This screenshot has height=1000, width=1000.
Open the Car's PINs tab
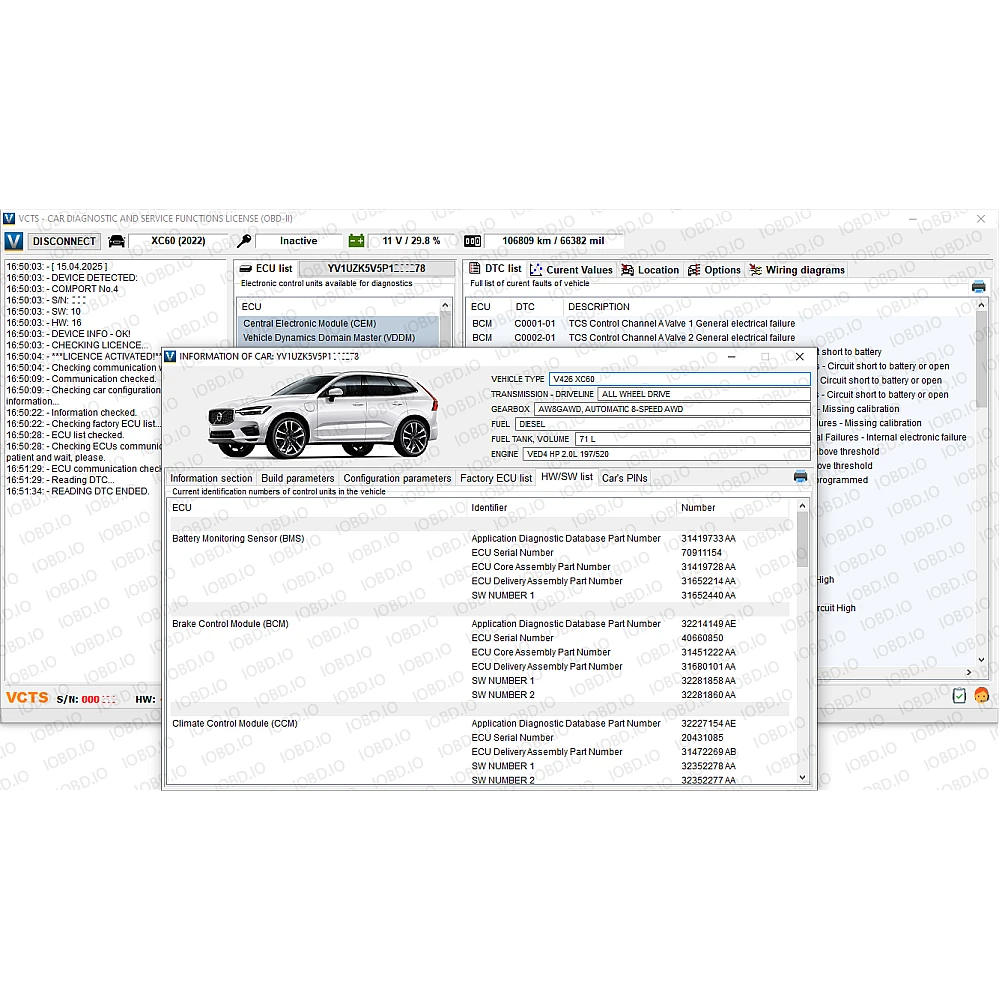click(x=624, y=478)
